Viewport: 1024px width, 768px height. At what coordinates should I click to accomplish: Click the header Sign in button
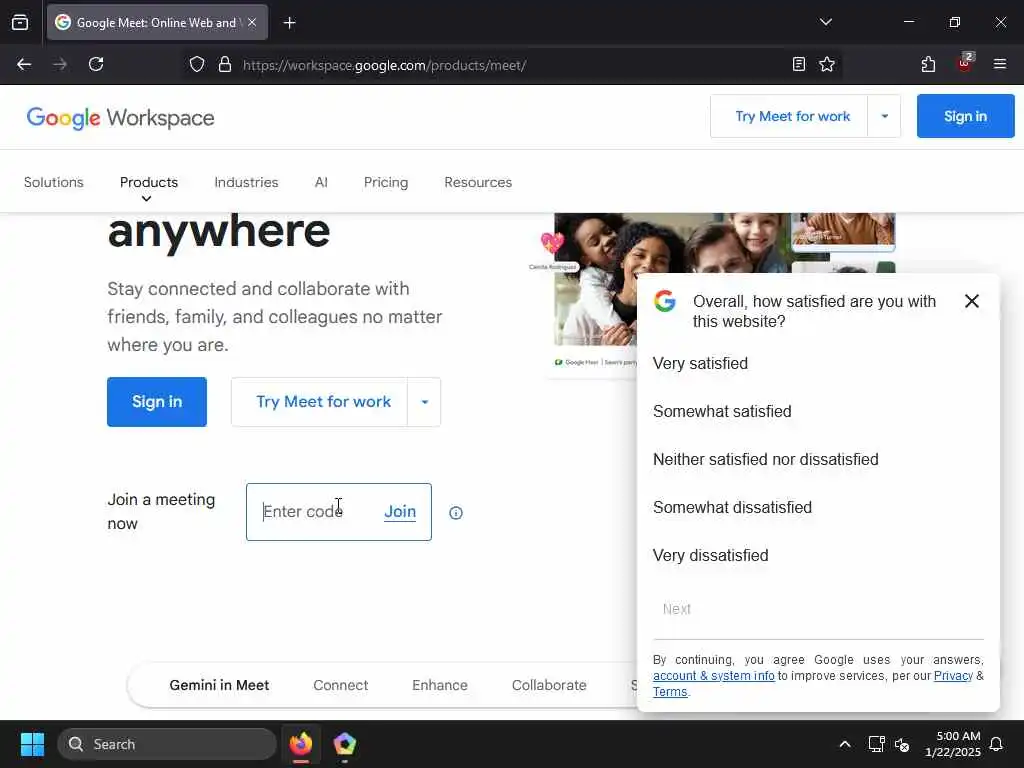tap(965, 116)
